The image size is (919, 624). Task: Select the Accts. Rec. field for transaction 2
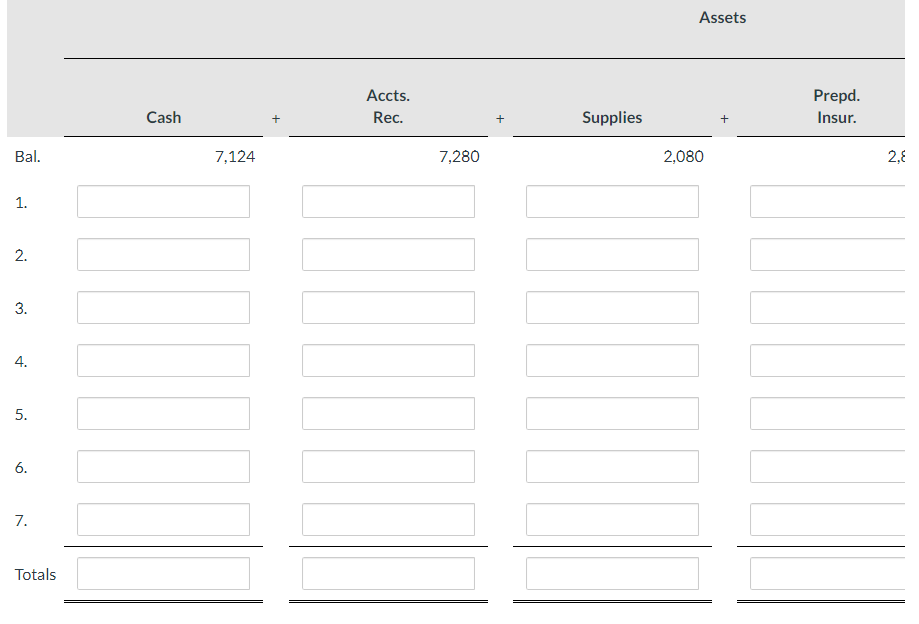tap(388, 254)
